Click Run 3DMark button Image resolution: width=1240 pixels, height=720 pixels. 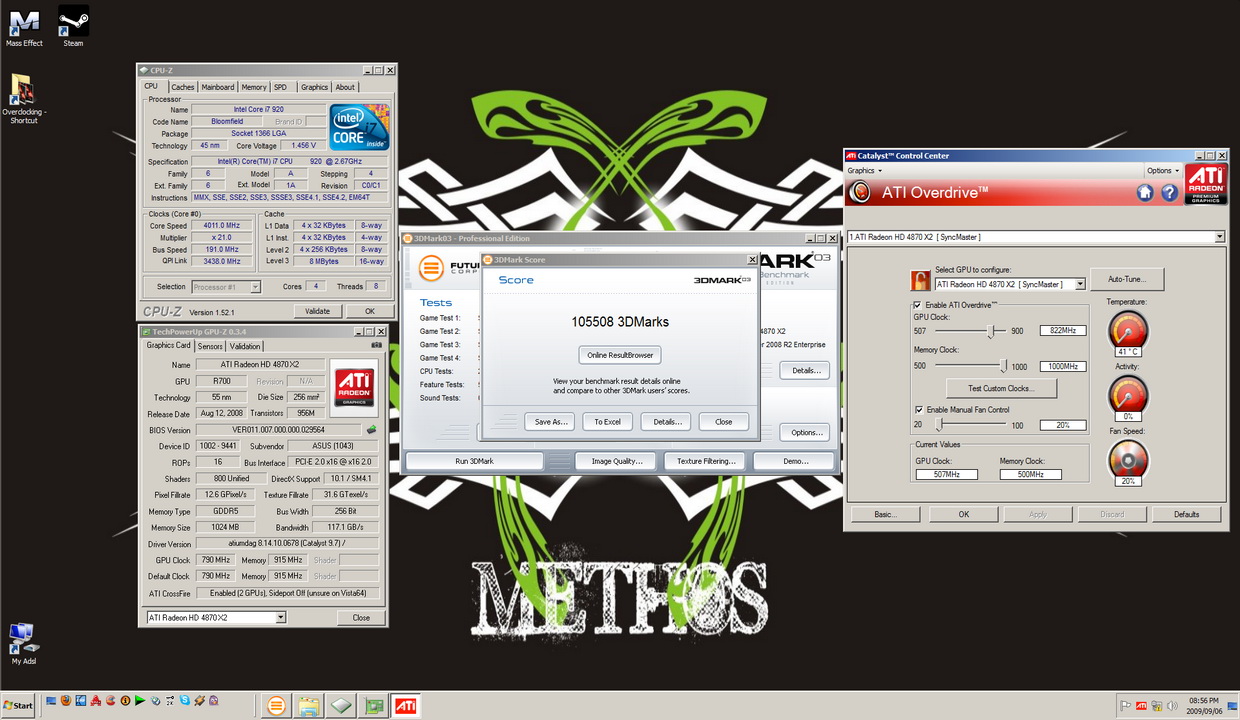pos(474,461)
